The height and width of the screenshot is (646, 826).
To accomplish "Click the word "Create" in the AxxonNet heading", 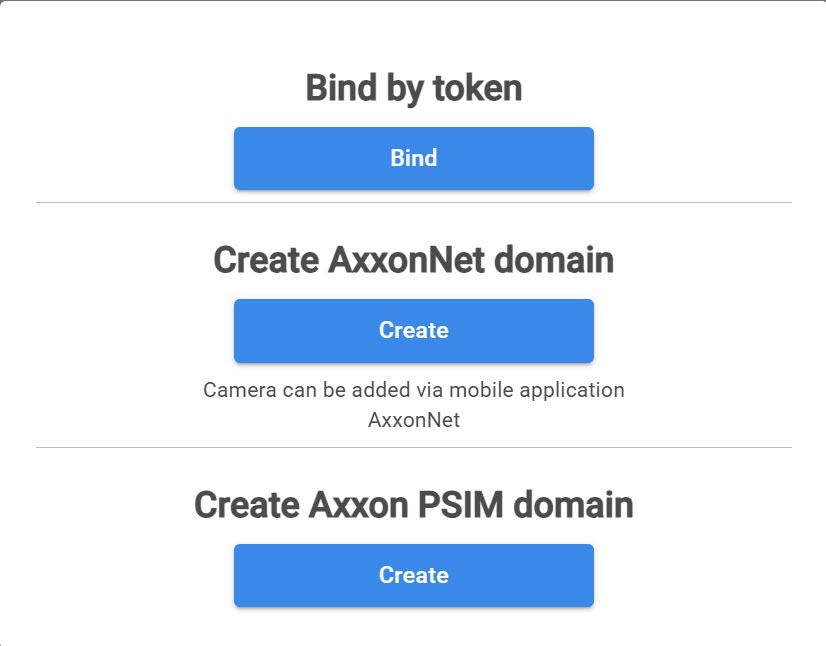I will (x=265, y=261).
